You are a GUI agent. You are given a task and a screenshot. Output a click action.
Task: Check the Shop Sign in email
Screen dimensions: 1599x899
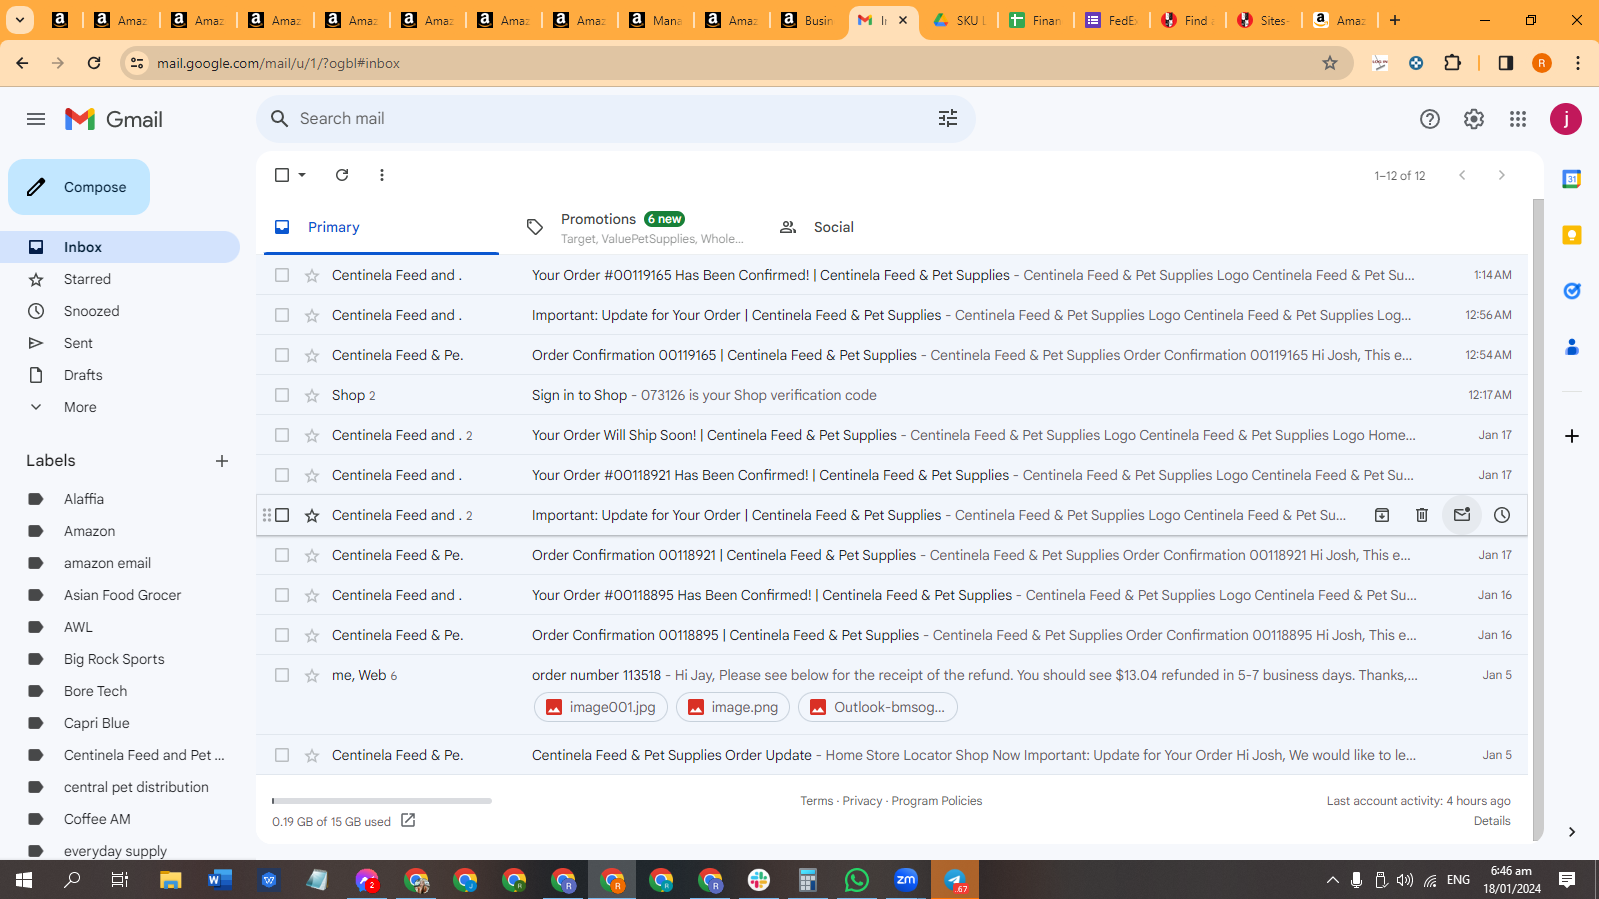[x=282, y=395]
